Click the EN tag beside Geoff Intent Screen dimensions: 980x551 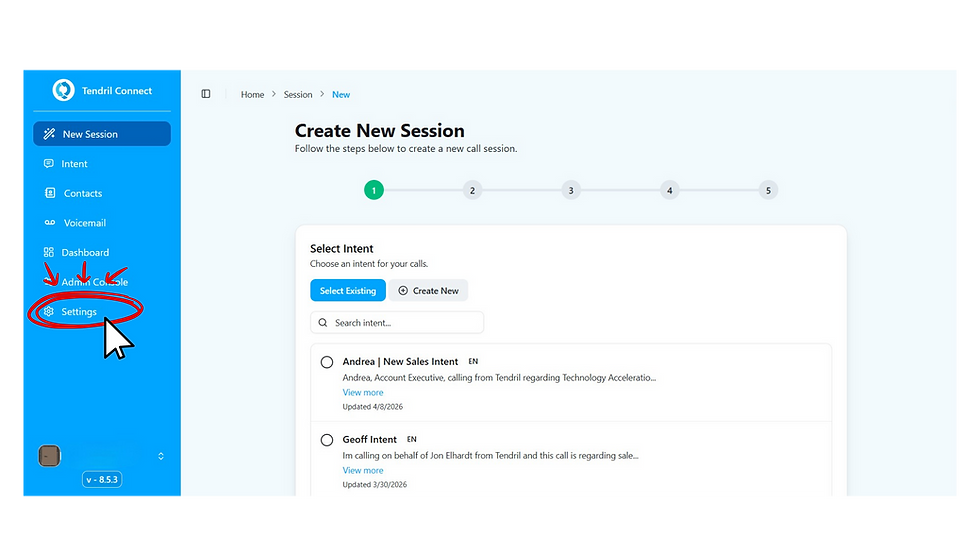tap(411, 439)
